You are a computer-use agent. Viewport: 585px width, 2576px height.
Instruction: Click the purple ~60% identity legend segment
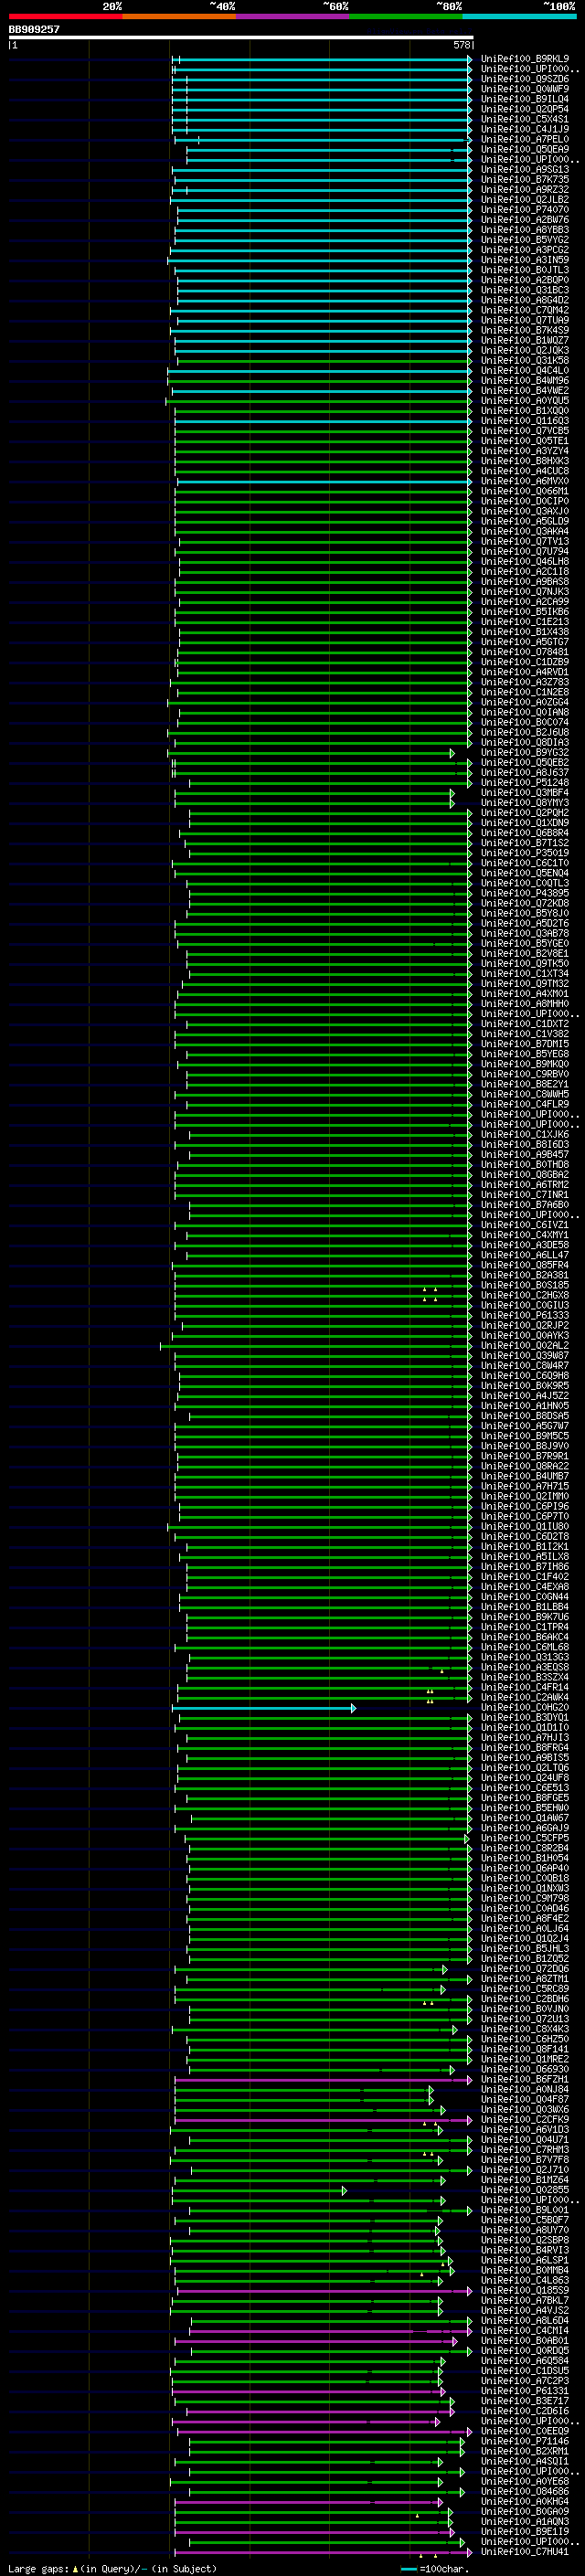click(x=293, y=16)
